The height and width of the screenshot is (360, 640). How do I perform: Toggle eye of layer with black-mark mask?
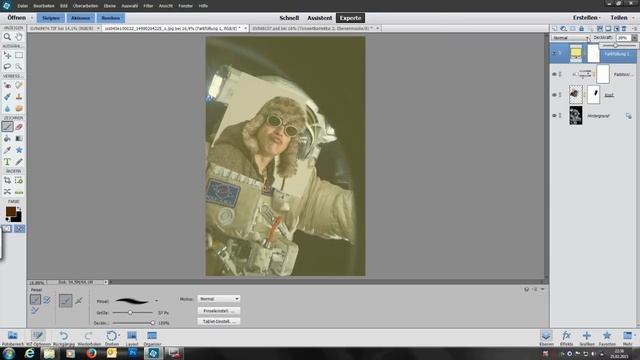tap(554, 95)
